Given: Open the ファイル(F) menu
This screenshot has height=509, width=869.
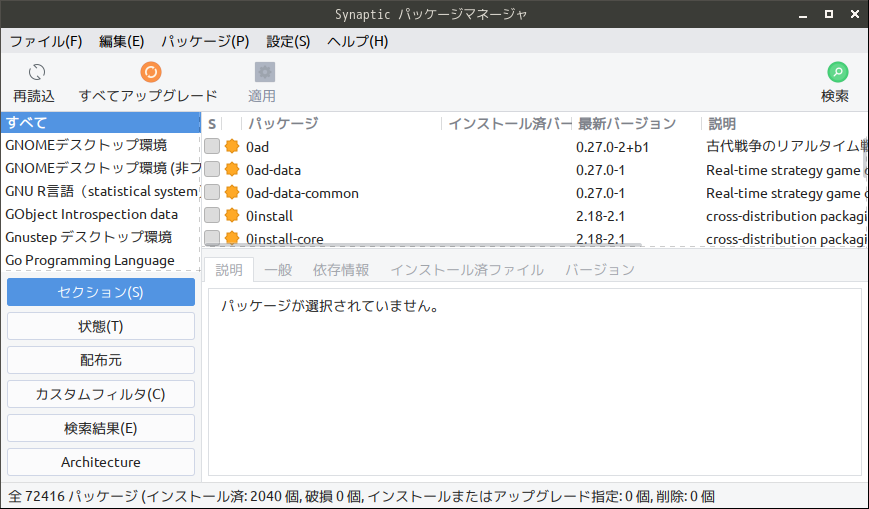Looking at the screenshot, I should 46,42.
